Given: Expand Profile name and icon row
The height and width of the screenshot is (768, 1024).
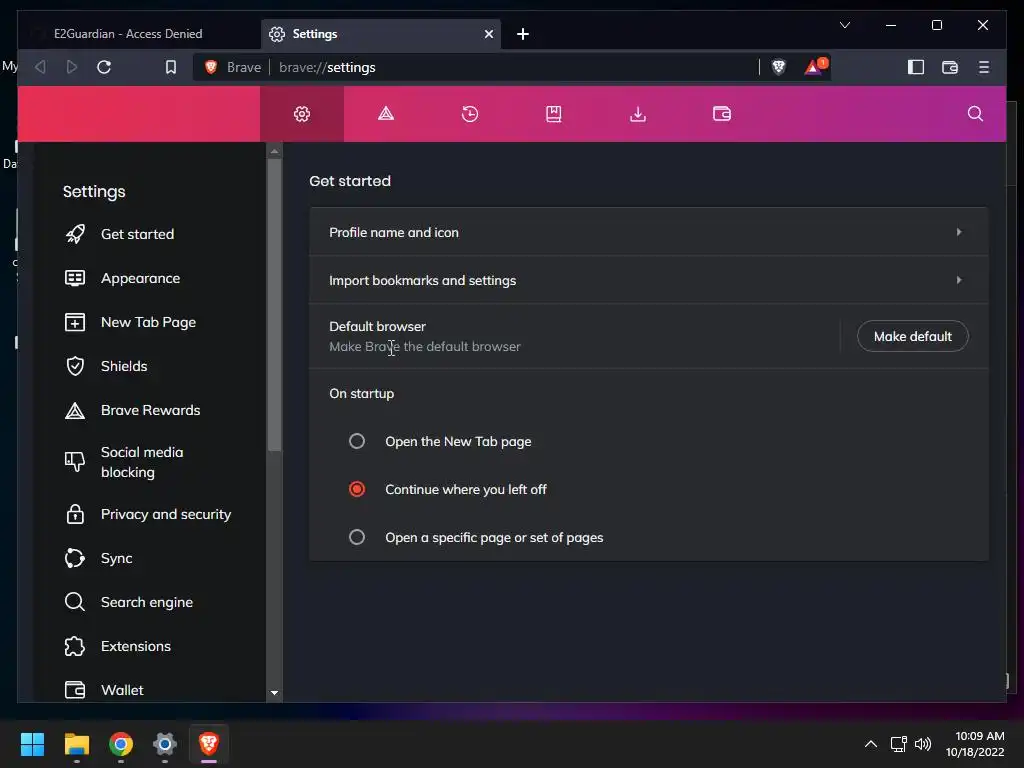Looking at the screenshot, I should (648, 232).
